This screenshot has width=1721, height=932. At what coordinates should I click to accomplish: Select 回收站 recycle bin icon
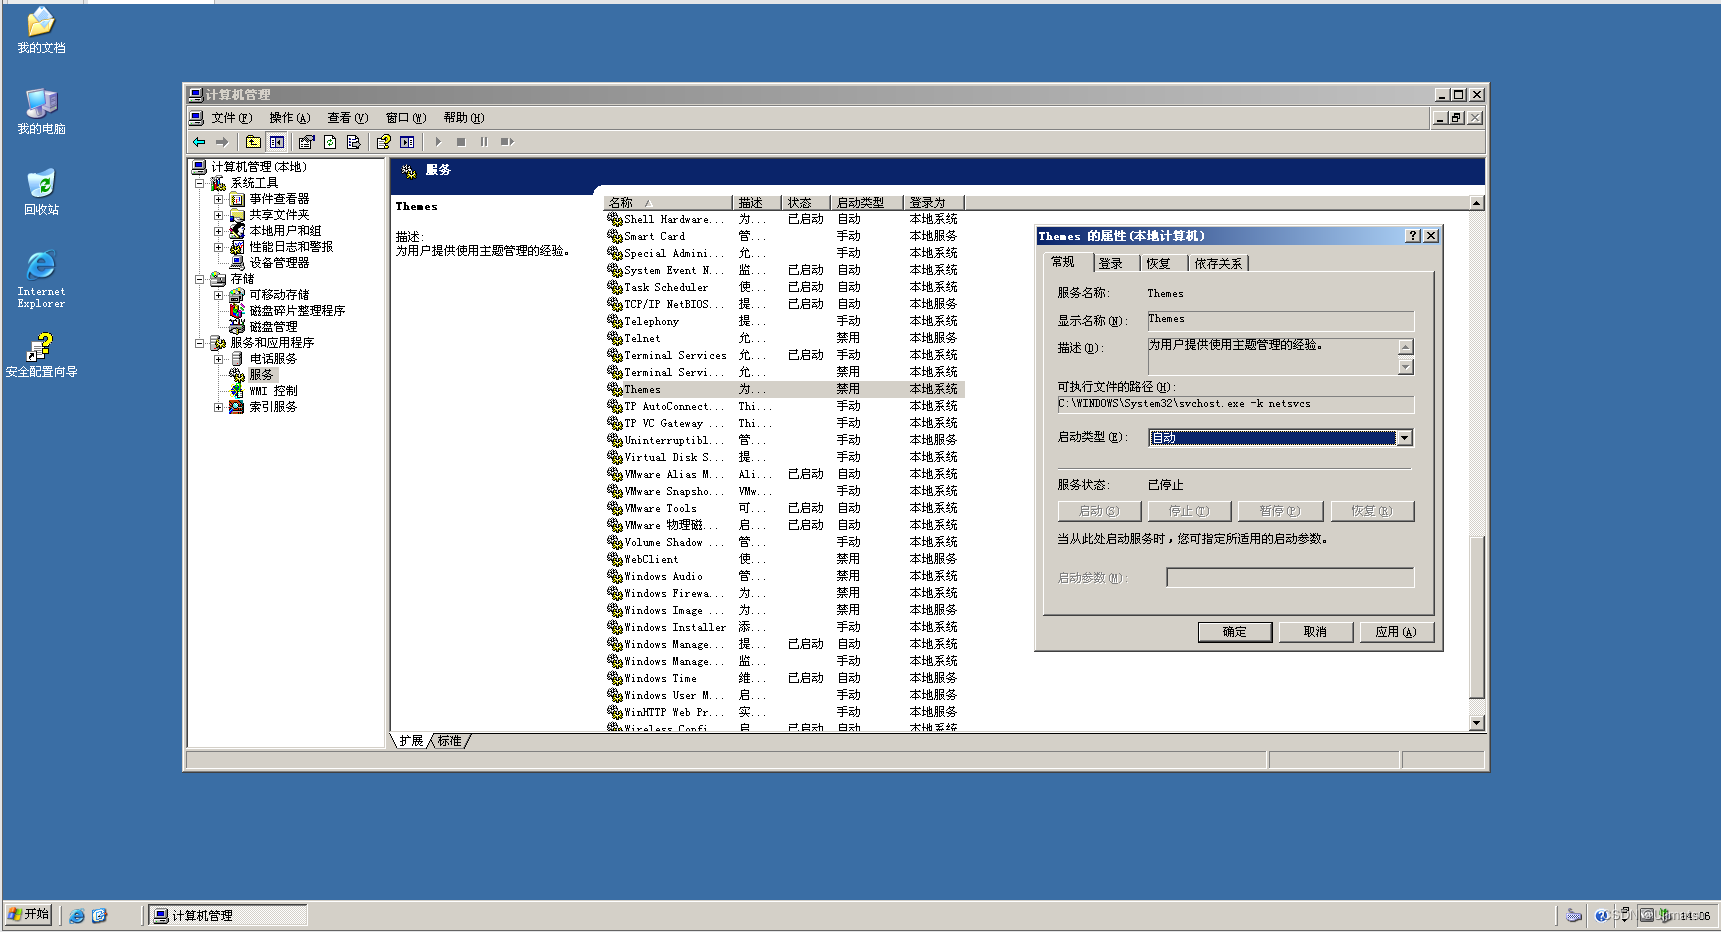pyautogui.click(x=41, y=192)
